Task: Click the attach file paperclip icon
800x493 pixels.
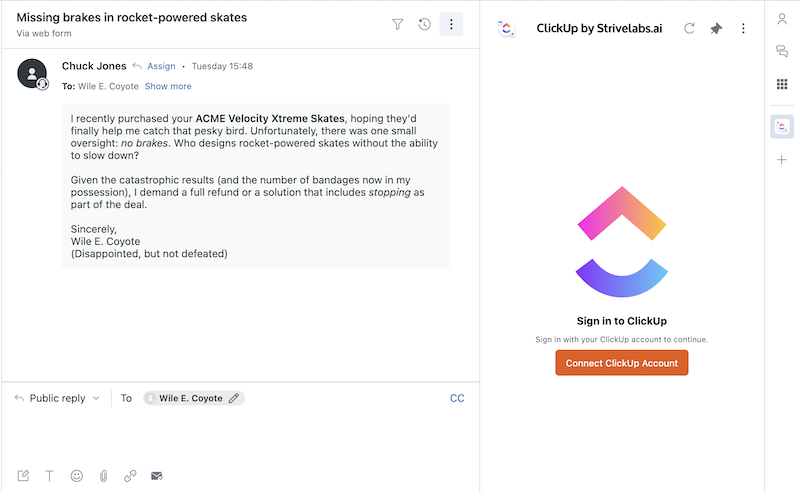Action: (103, 476)
